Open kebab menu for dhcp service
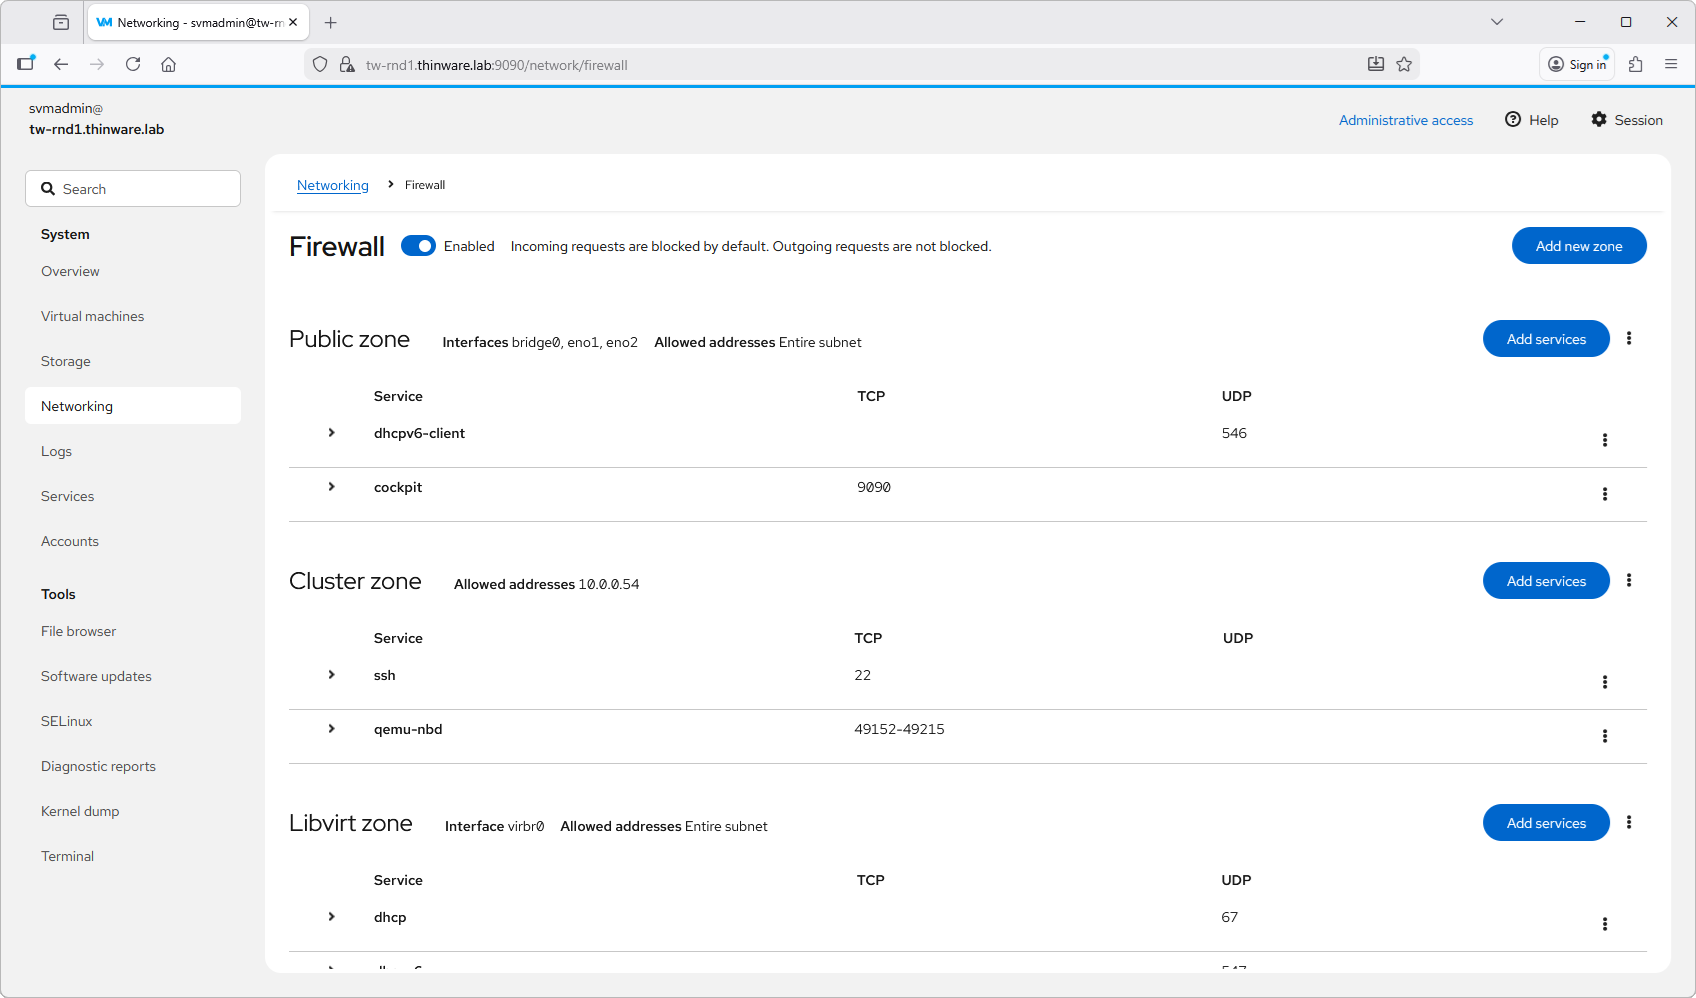 [1605, 924]
